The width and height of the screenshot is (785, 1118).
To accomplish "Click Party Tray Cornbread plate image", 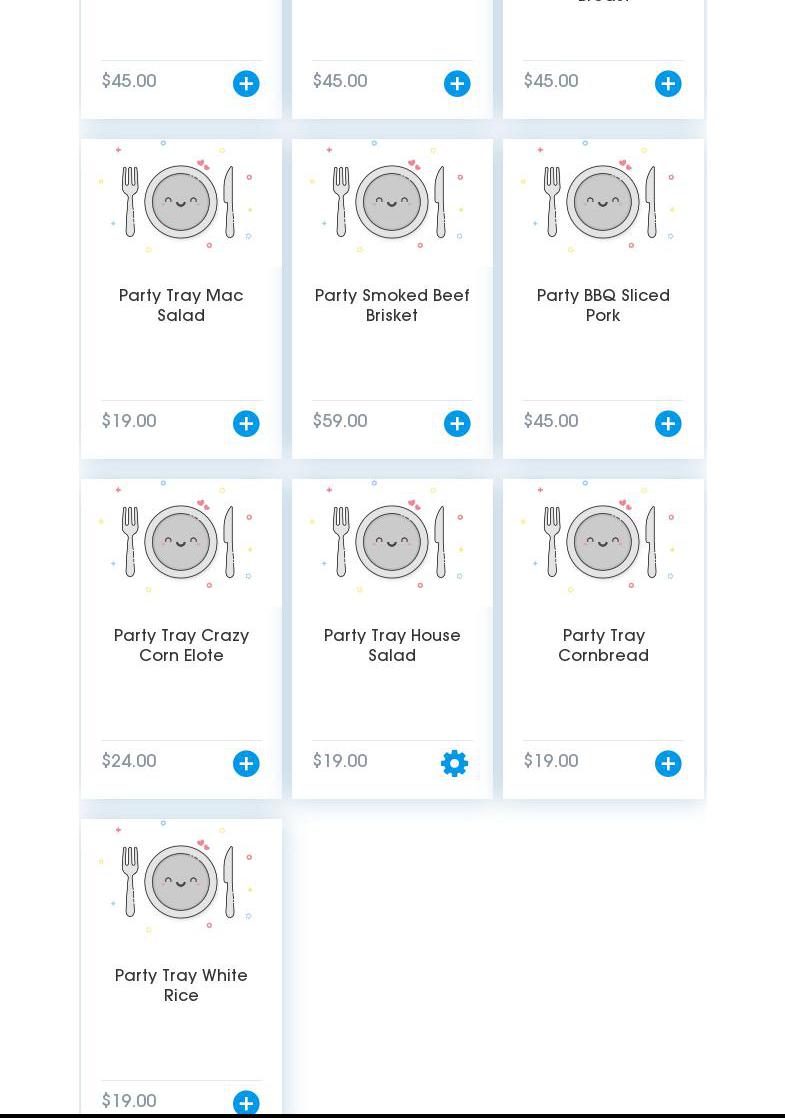I will (x=603, y=541).
